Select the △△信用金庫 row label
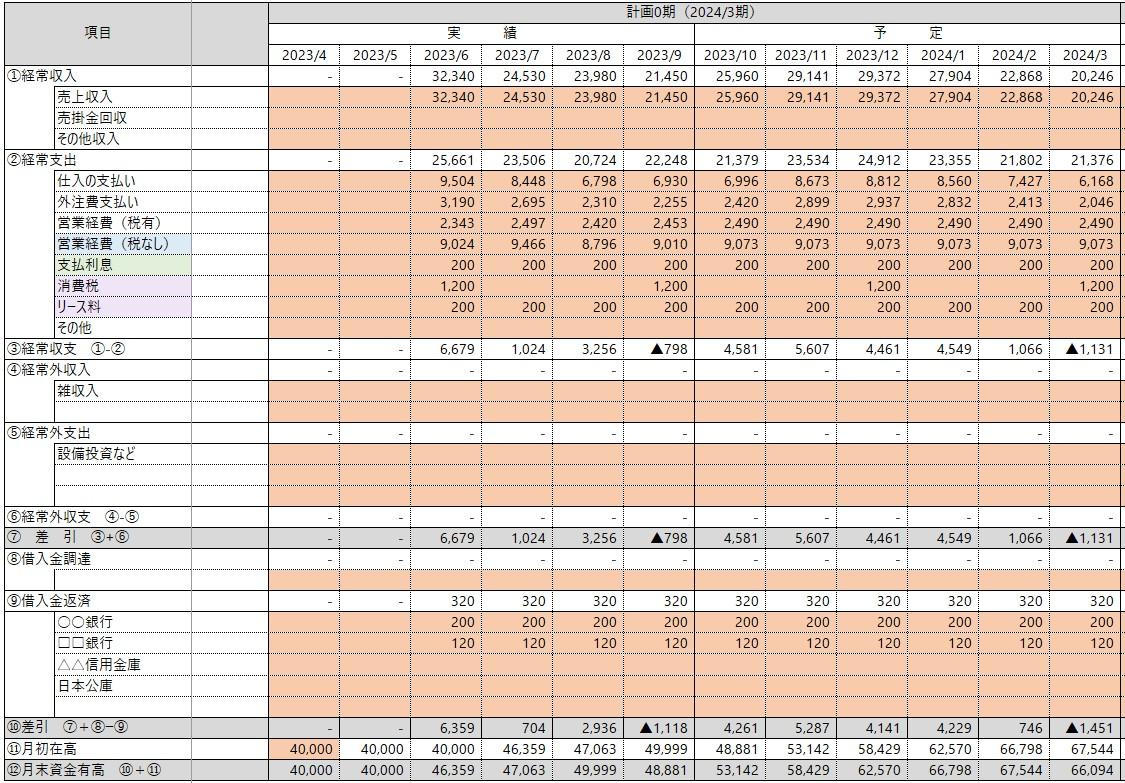Screen dimensions: 1125x783 pos(122,664)
